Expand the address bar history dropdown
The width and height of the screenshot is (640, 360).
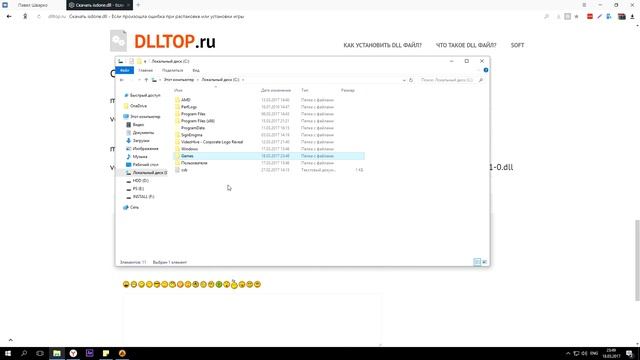coord(404,80)
